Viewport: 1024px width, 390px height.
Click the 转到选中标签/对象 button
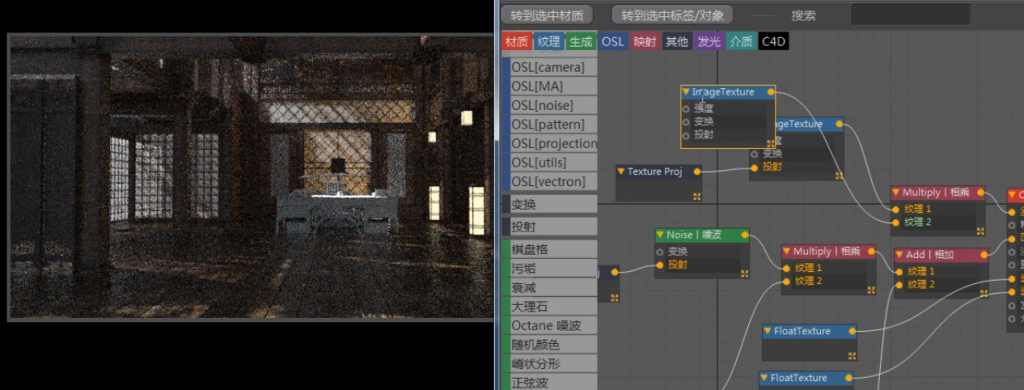[672, 15]
